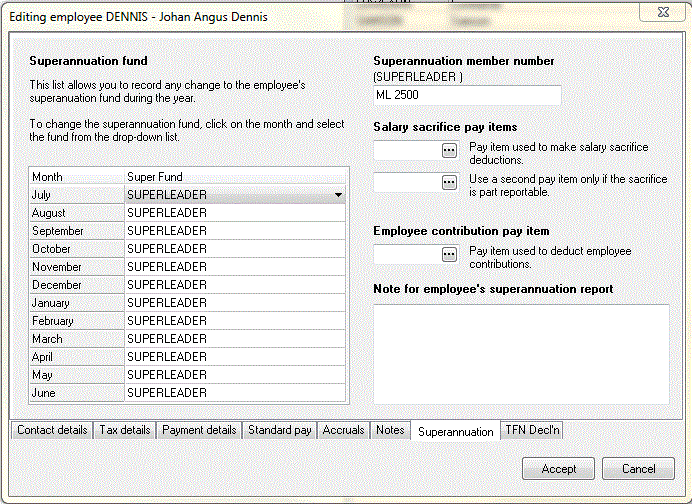Click the employee contribution pay item field
Screen dimensions: 692x504
click(407, 254)
